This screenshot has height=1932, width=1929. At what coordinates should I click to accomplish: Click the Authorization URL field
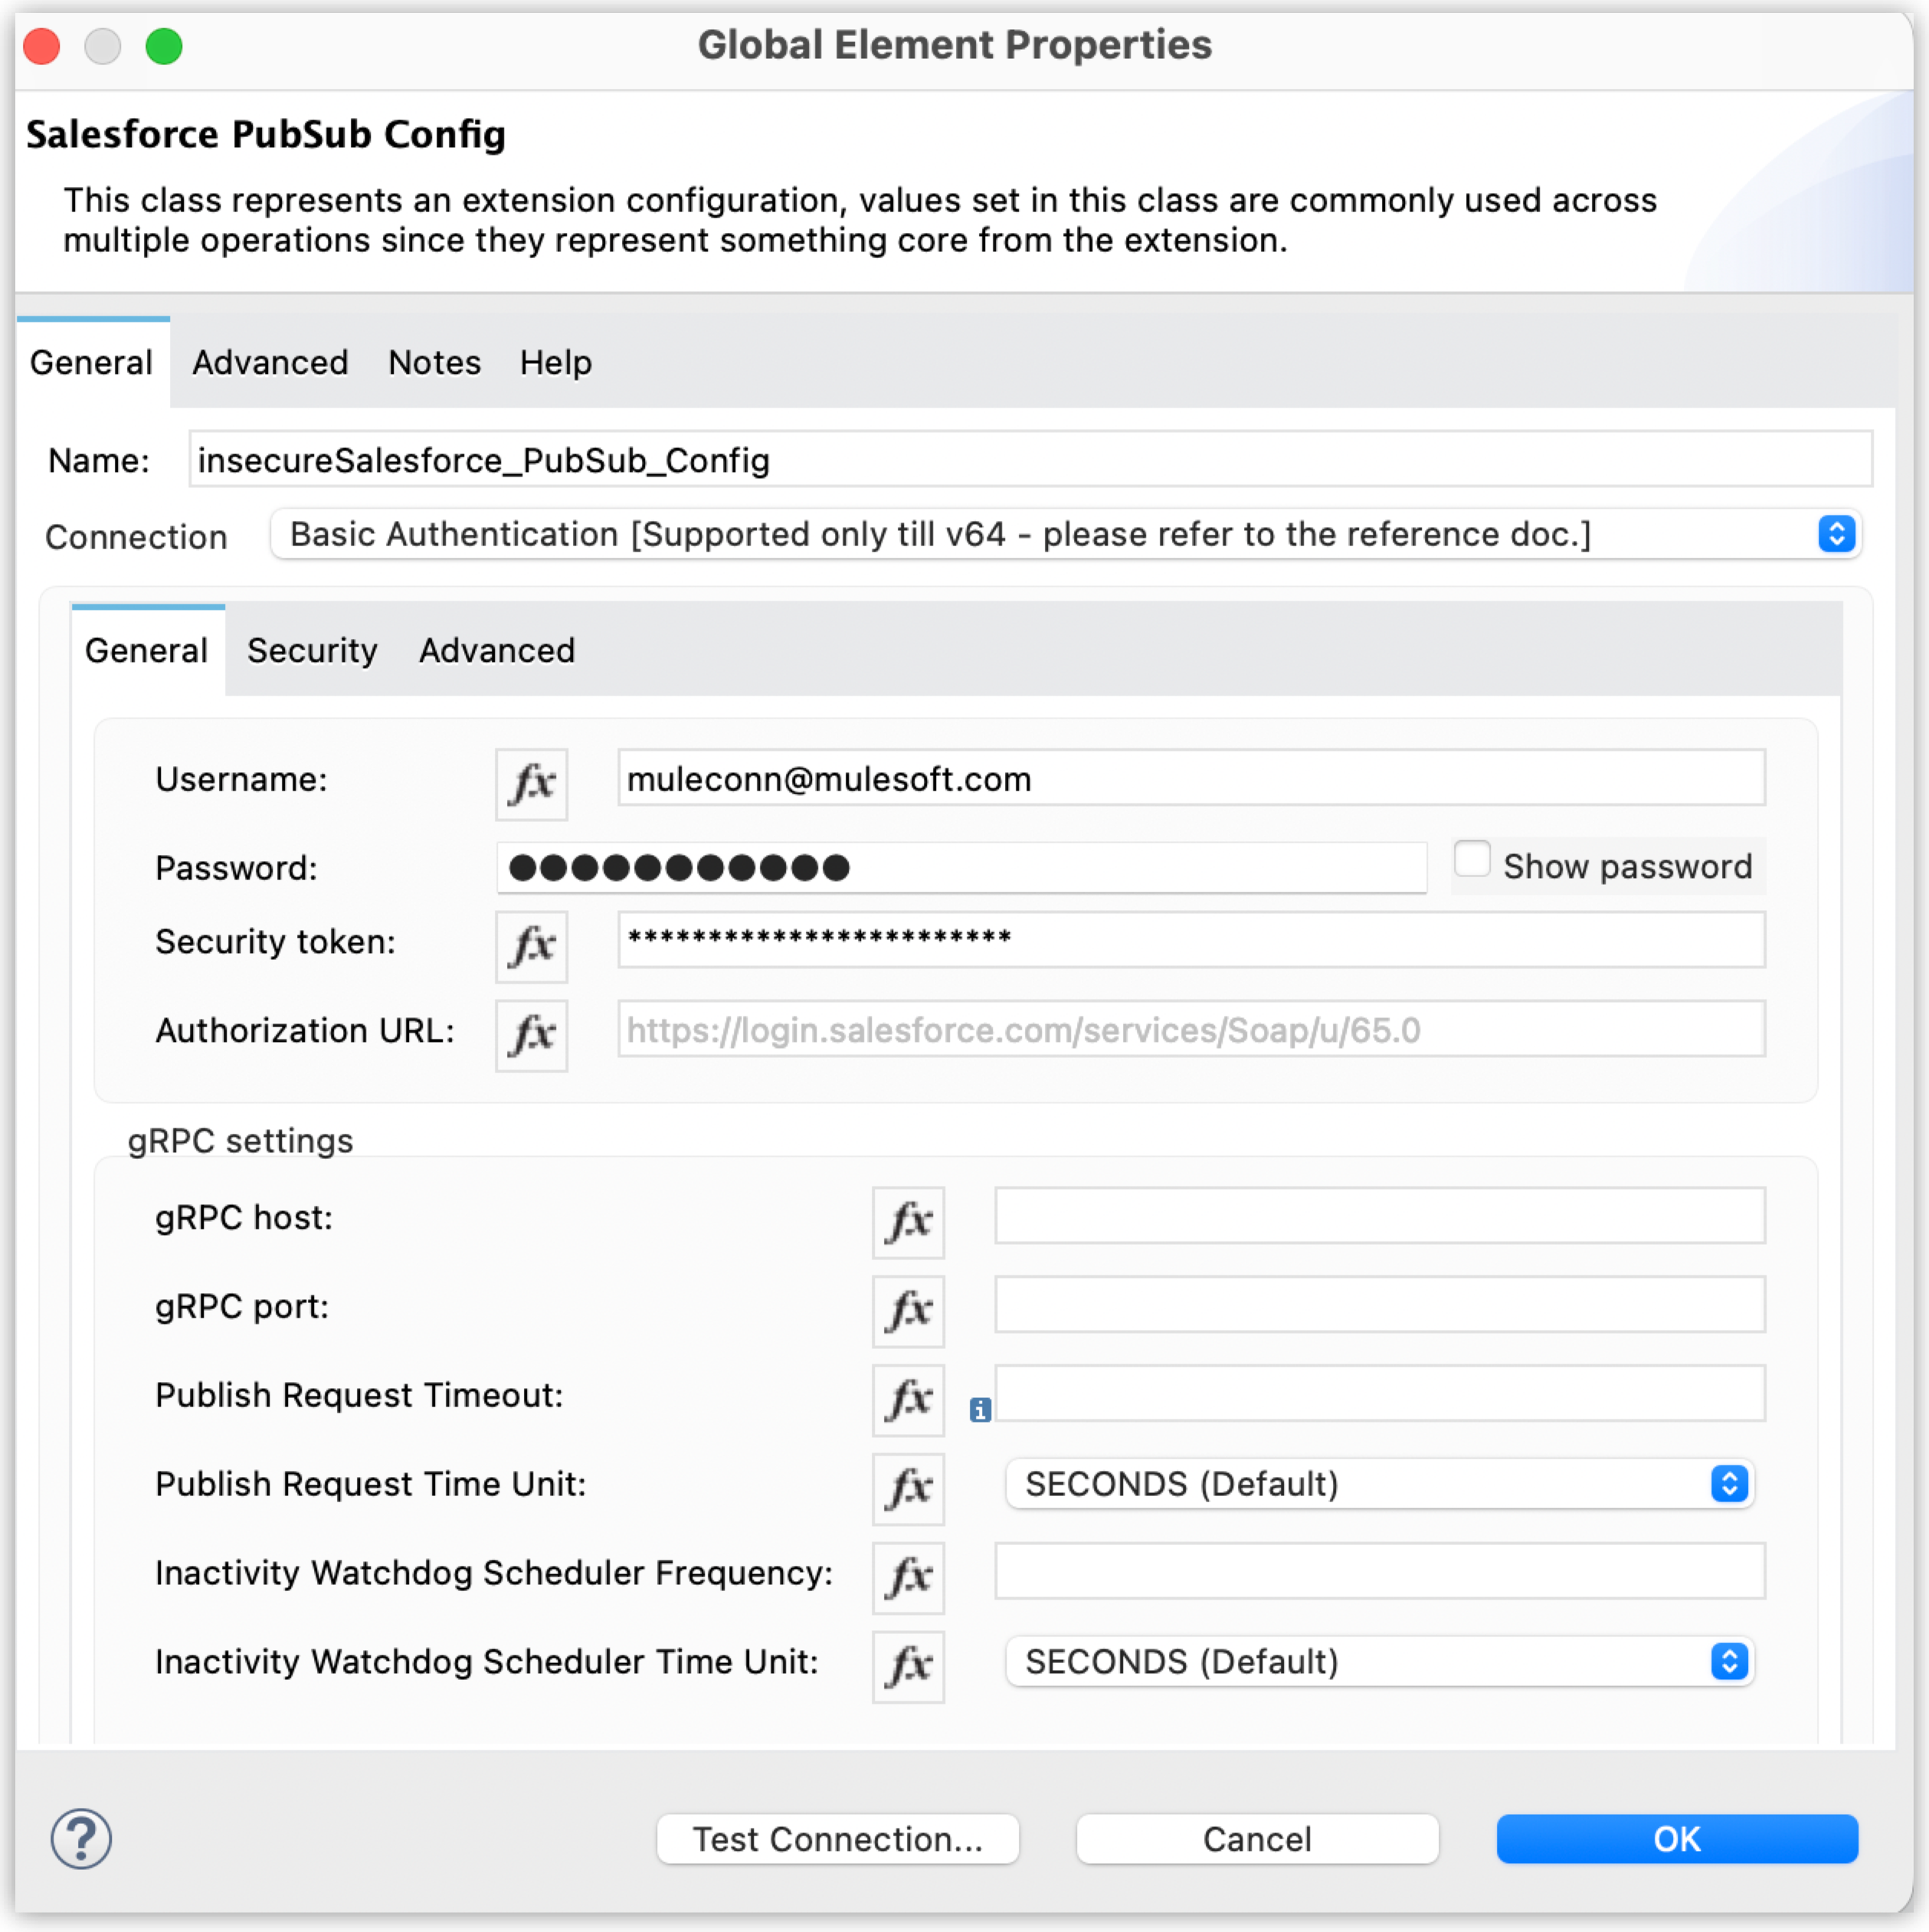[1191, 1029]
